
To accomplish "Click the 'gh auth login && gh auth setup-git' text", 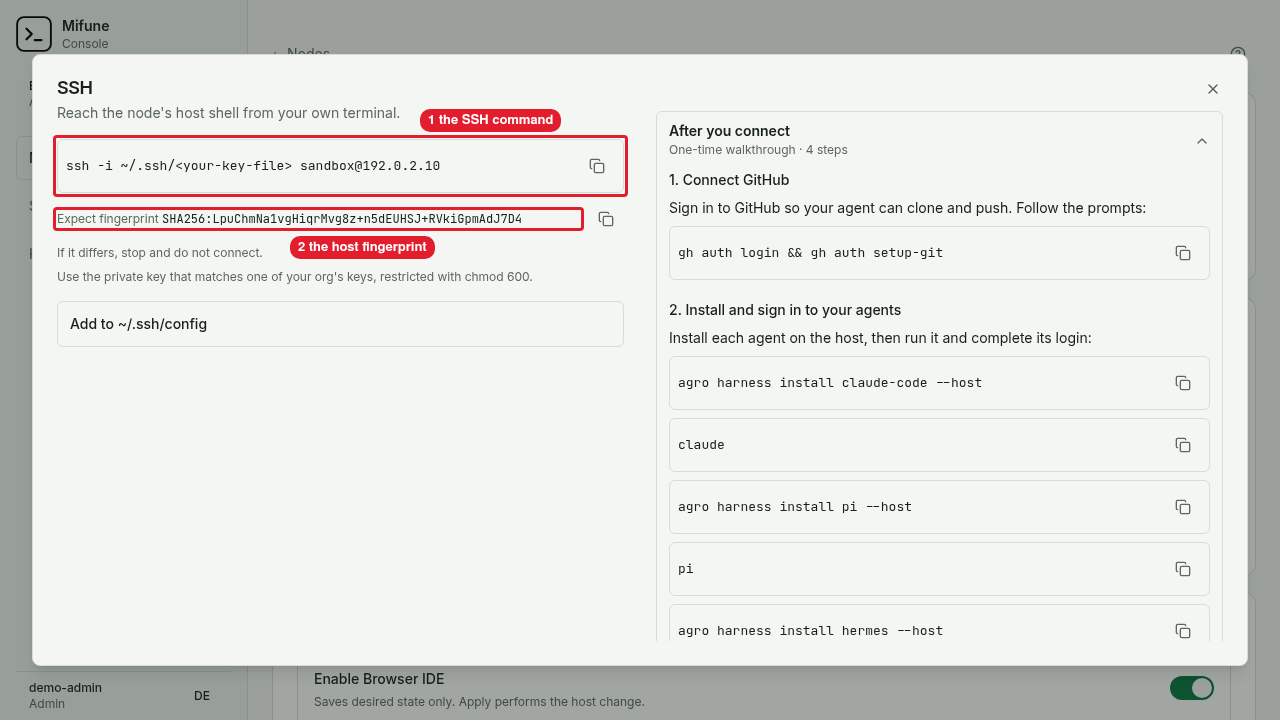I will click(811, 253).
